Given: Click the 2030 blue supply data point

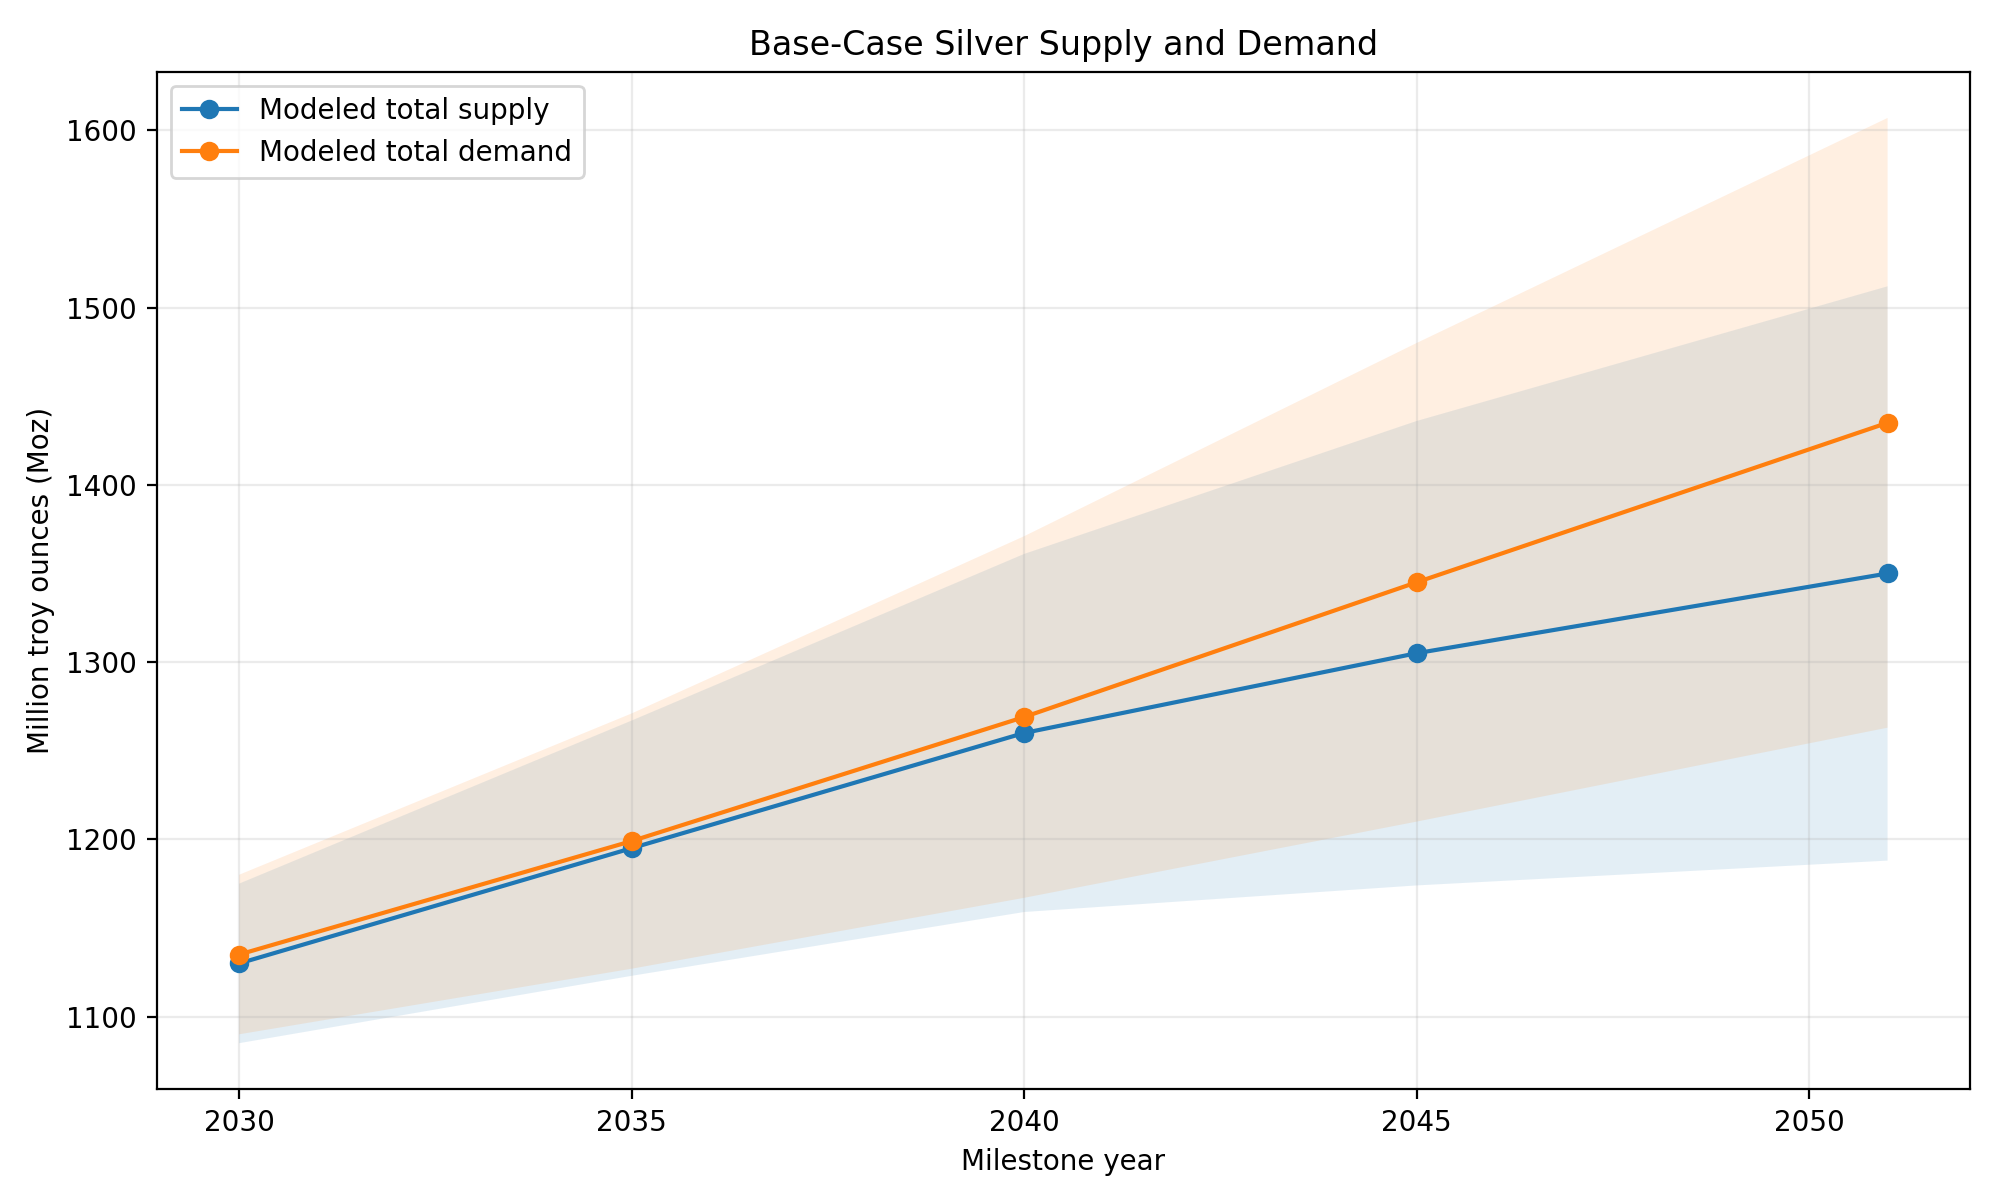Looking at the screenshot, I should [x=239, y=964].
